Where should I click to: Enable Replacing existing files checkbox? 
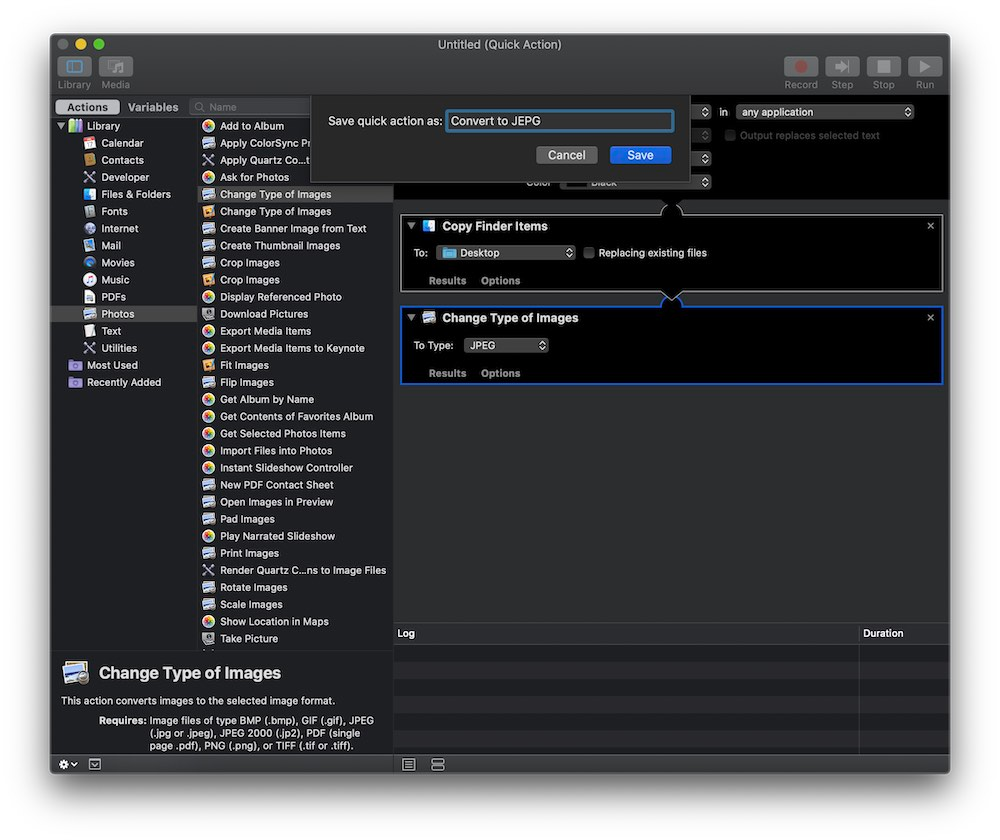589,253
